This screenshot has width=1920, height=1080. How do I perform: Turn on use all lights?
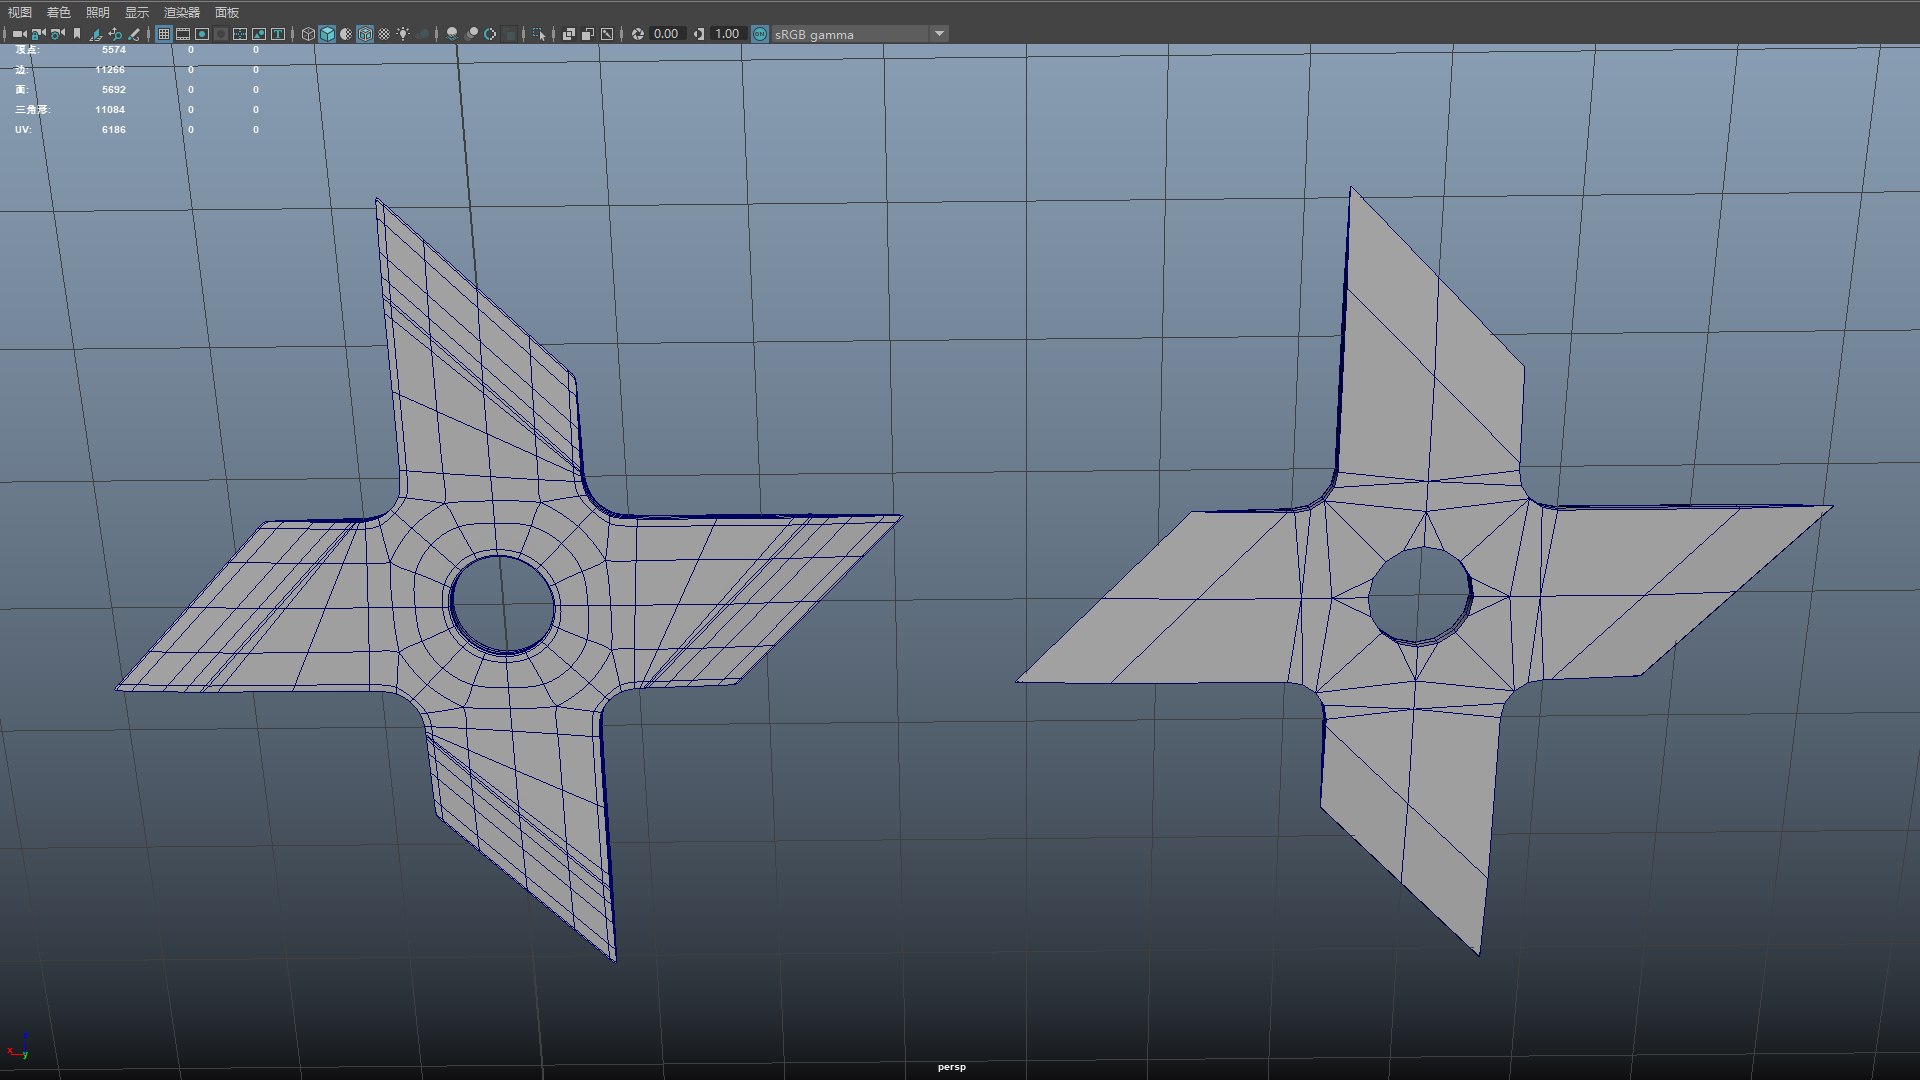pos(403,34)
